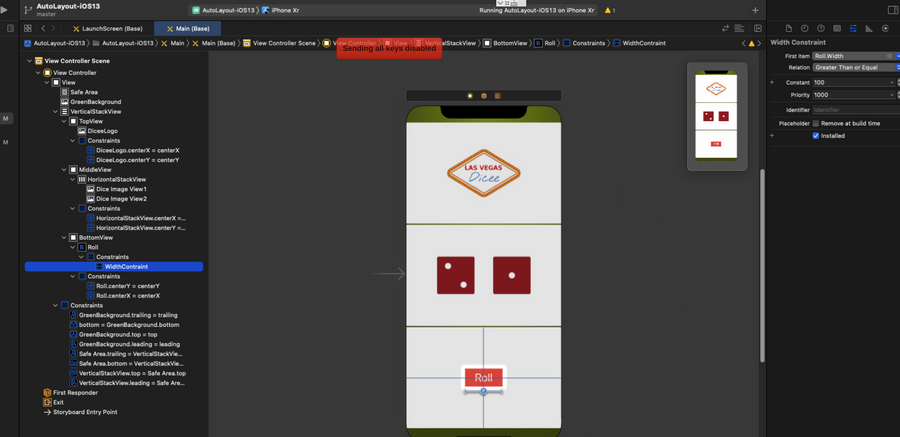Open the History inspector
This screenshot has width=900, height=437.
[x=804, y=29]
